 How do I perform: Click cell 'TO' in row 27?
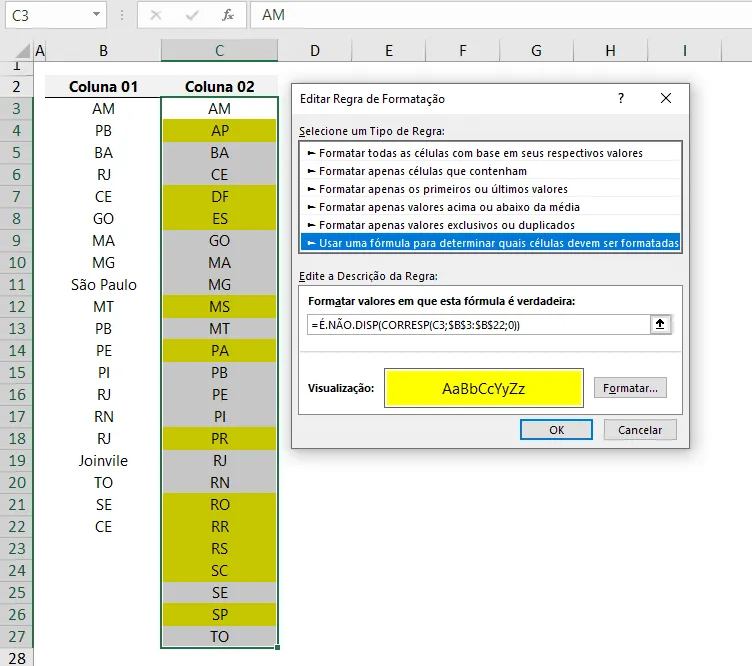tap(219, 637)
